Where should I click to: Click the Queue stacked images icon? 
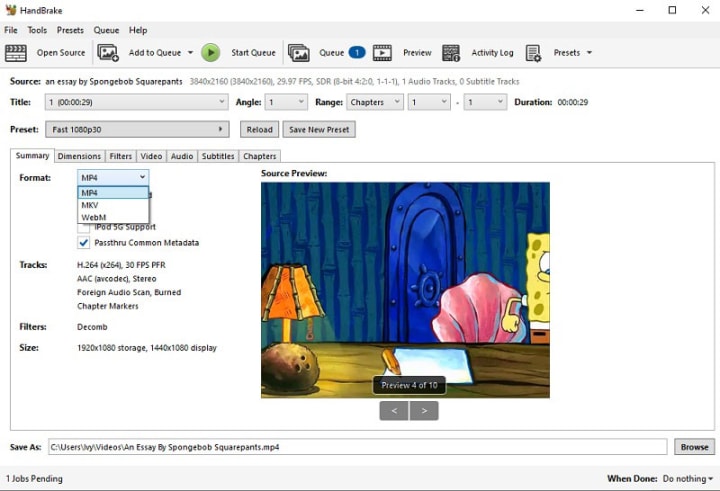(299, 53)
